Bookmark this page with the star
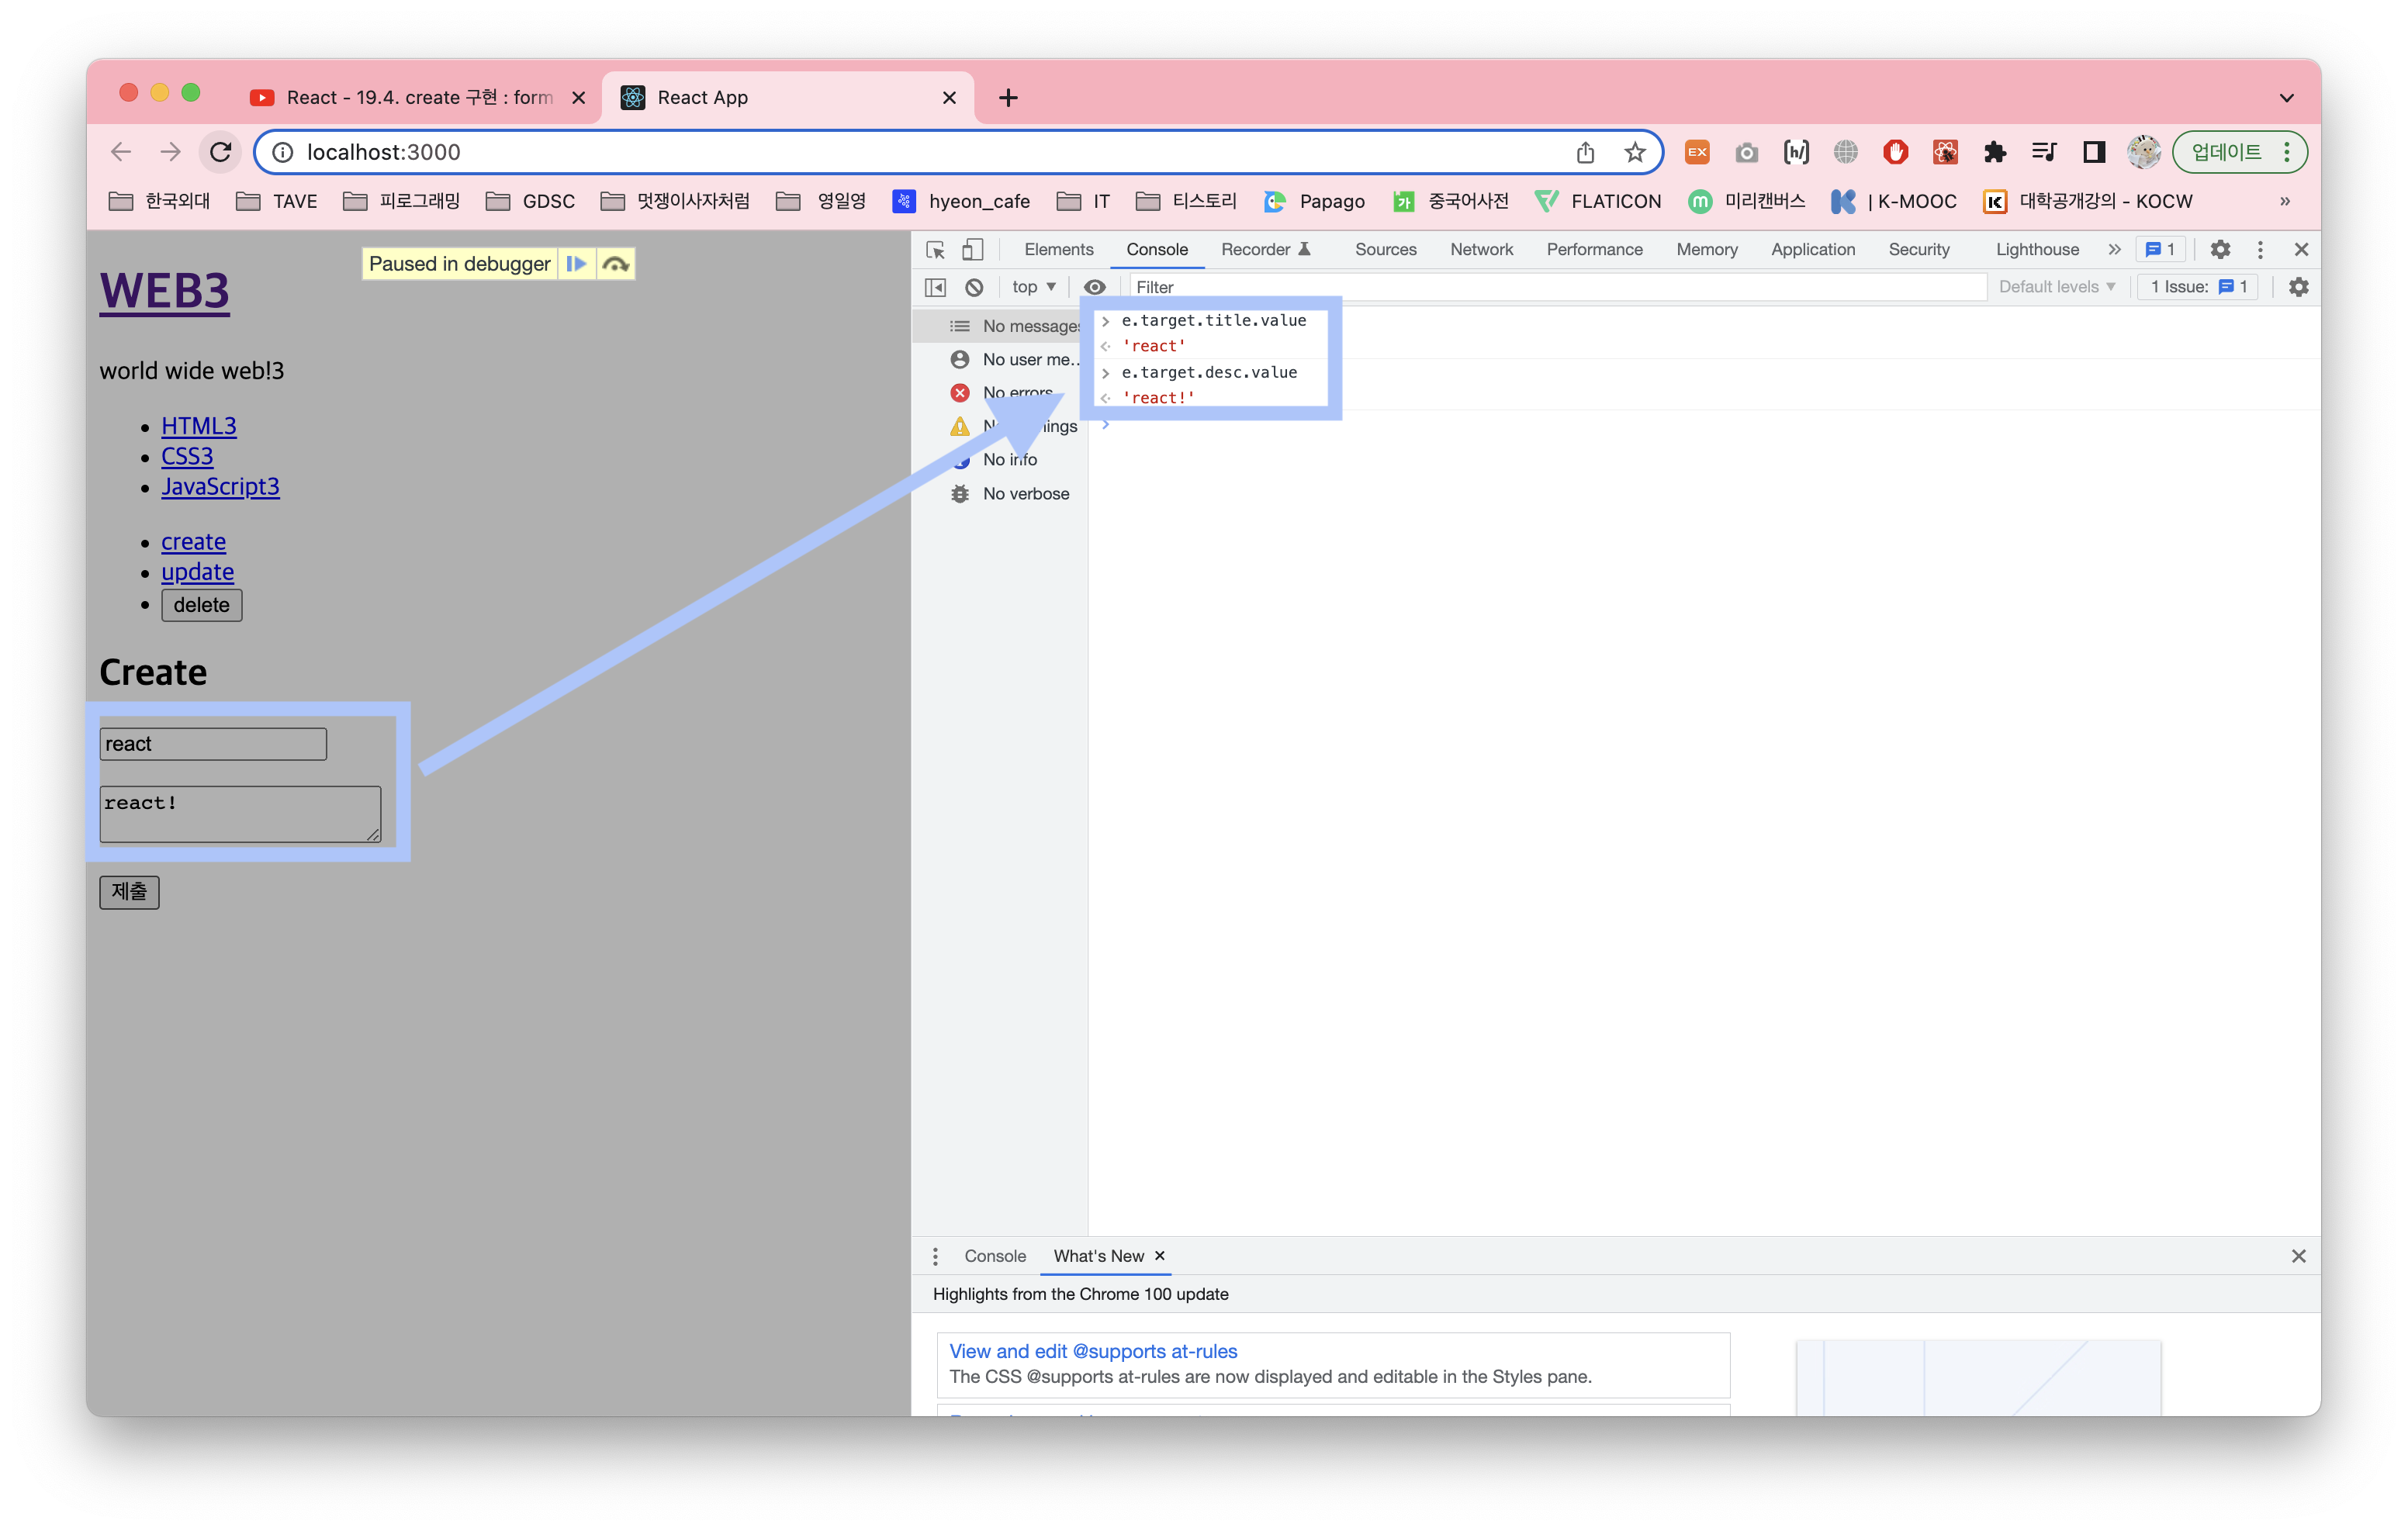2408x1531 pixels. pos(1635,152)
